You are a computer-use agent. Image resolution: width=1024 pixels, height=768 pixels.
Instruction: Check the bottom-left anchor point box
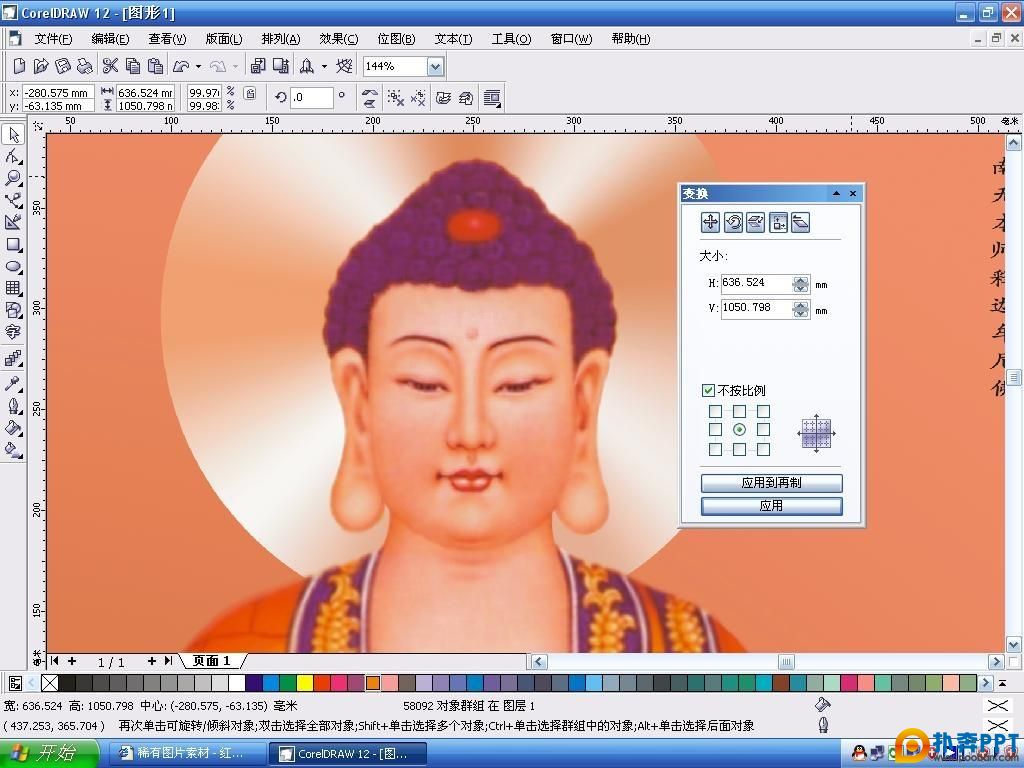click(715, 449)
